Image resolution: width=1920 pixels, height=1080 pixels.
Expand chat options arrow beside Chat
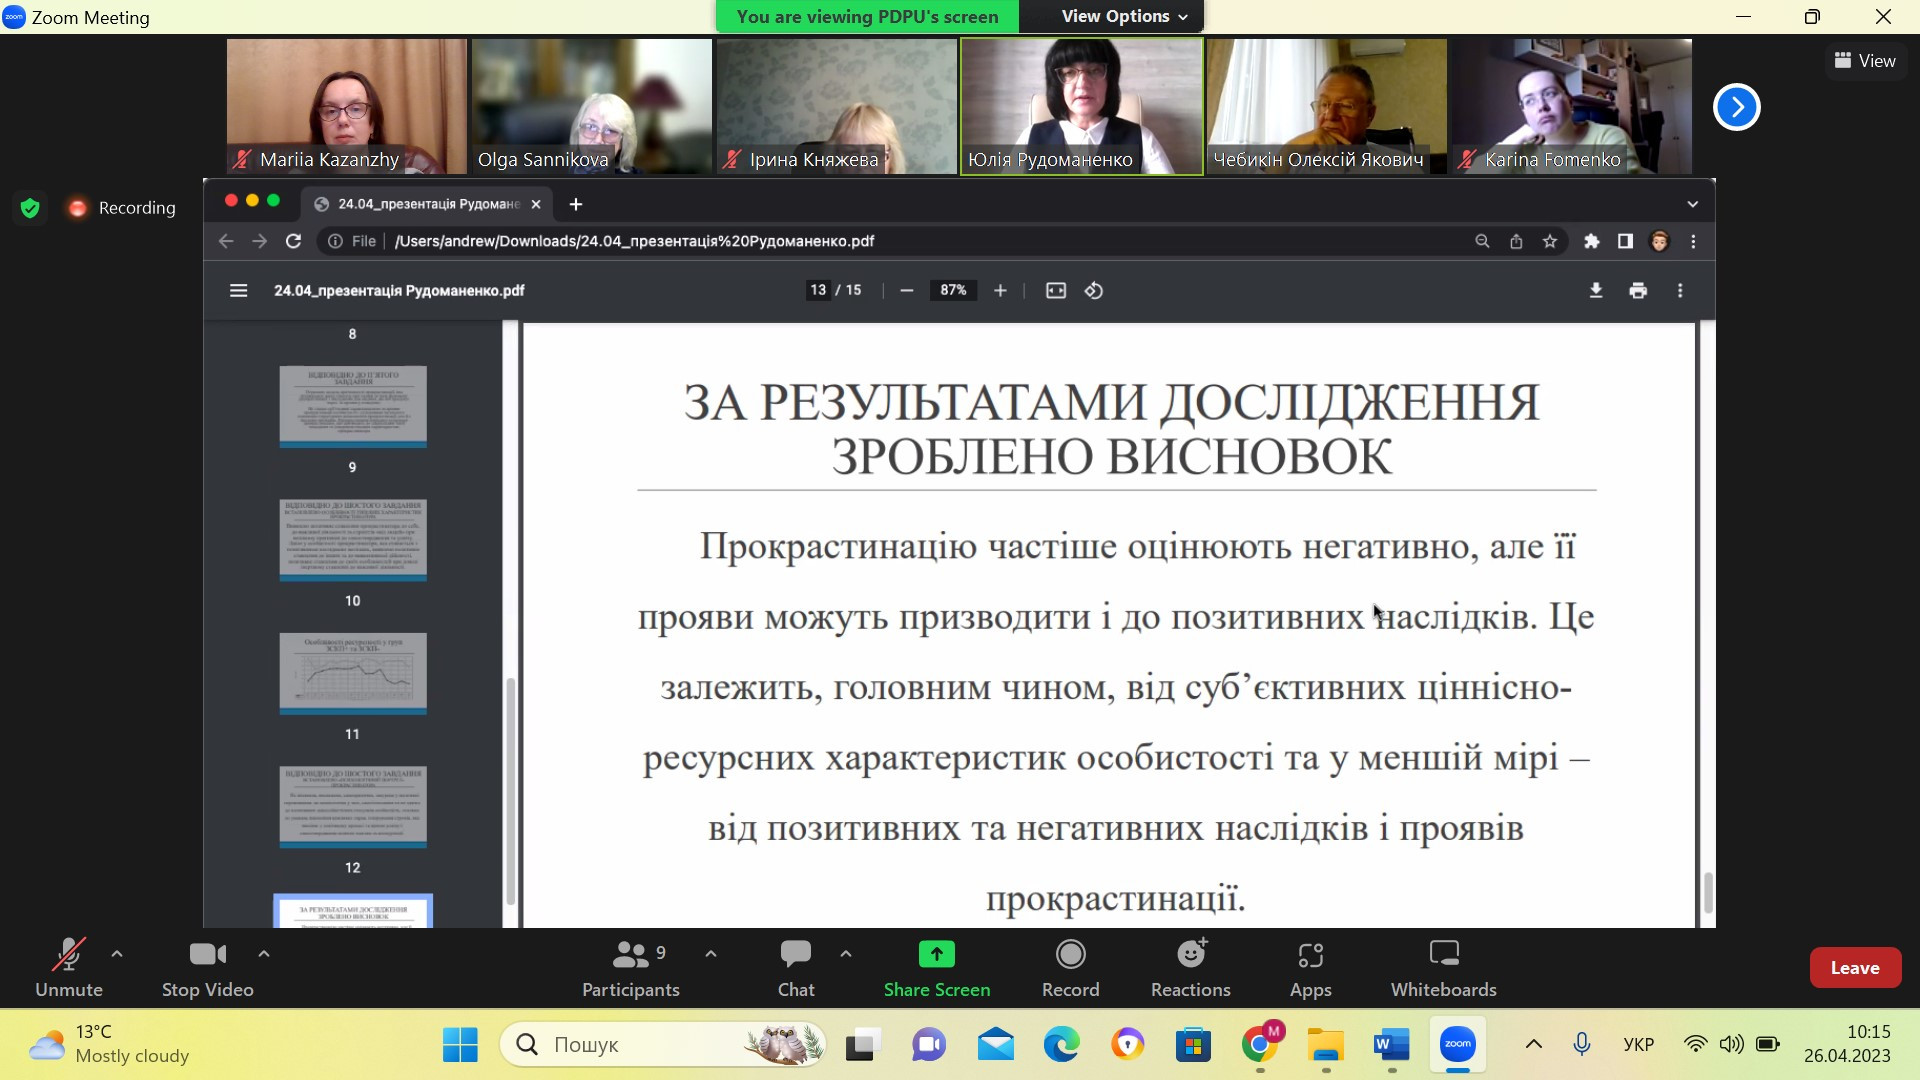pos(846,953)
